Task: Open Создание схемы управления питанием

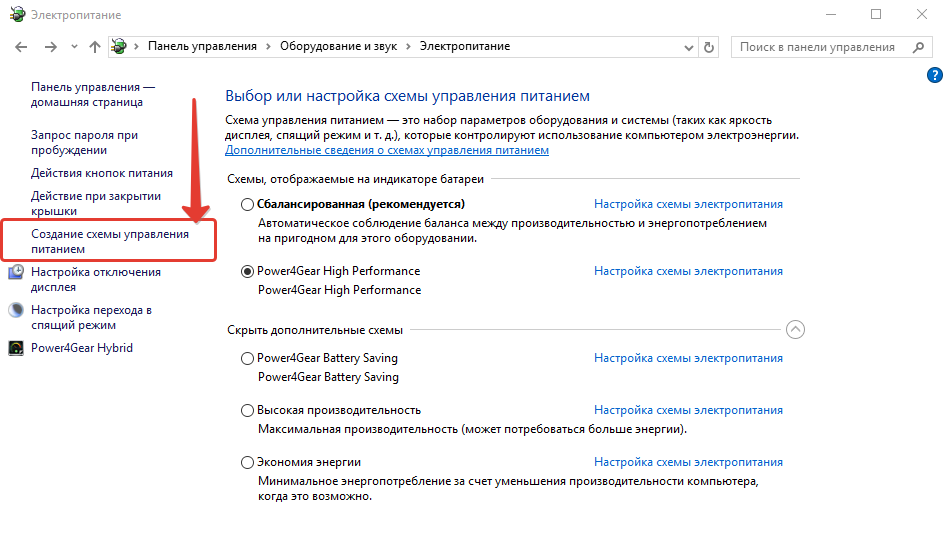Action: (110, 241)
